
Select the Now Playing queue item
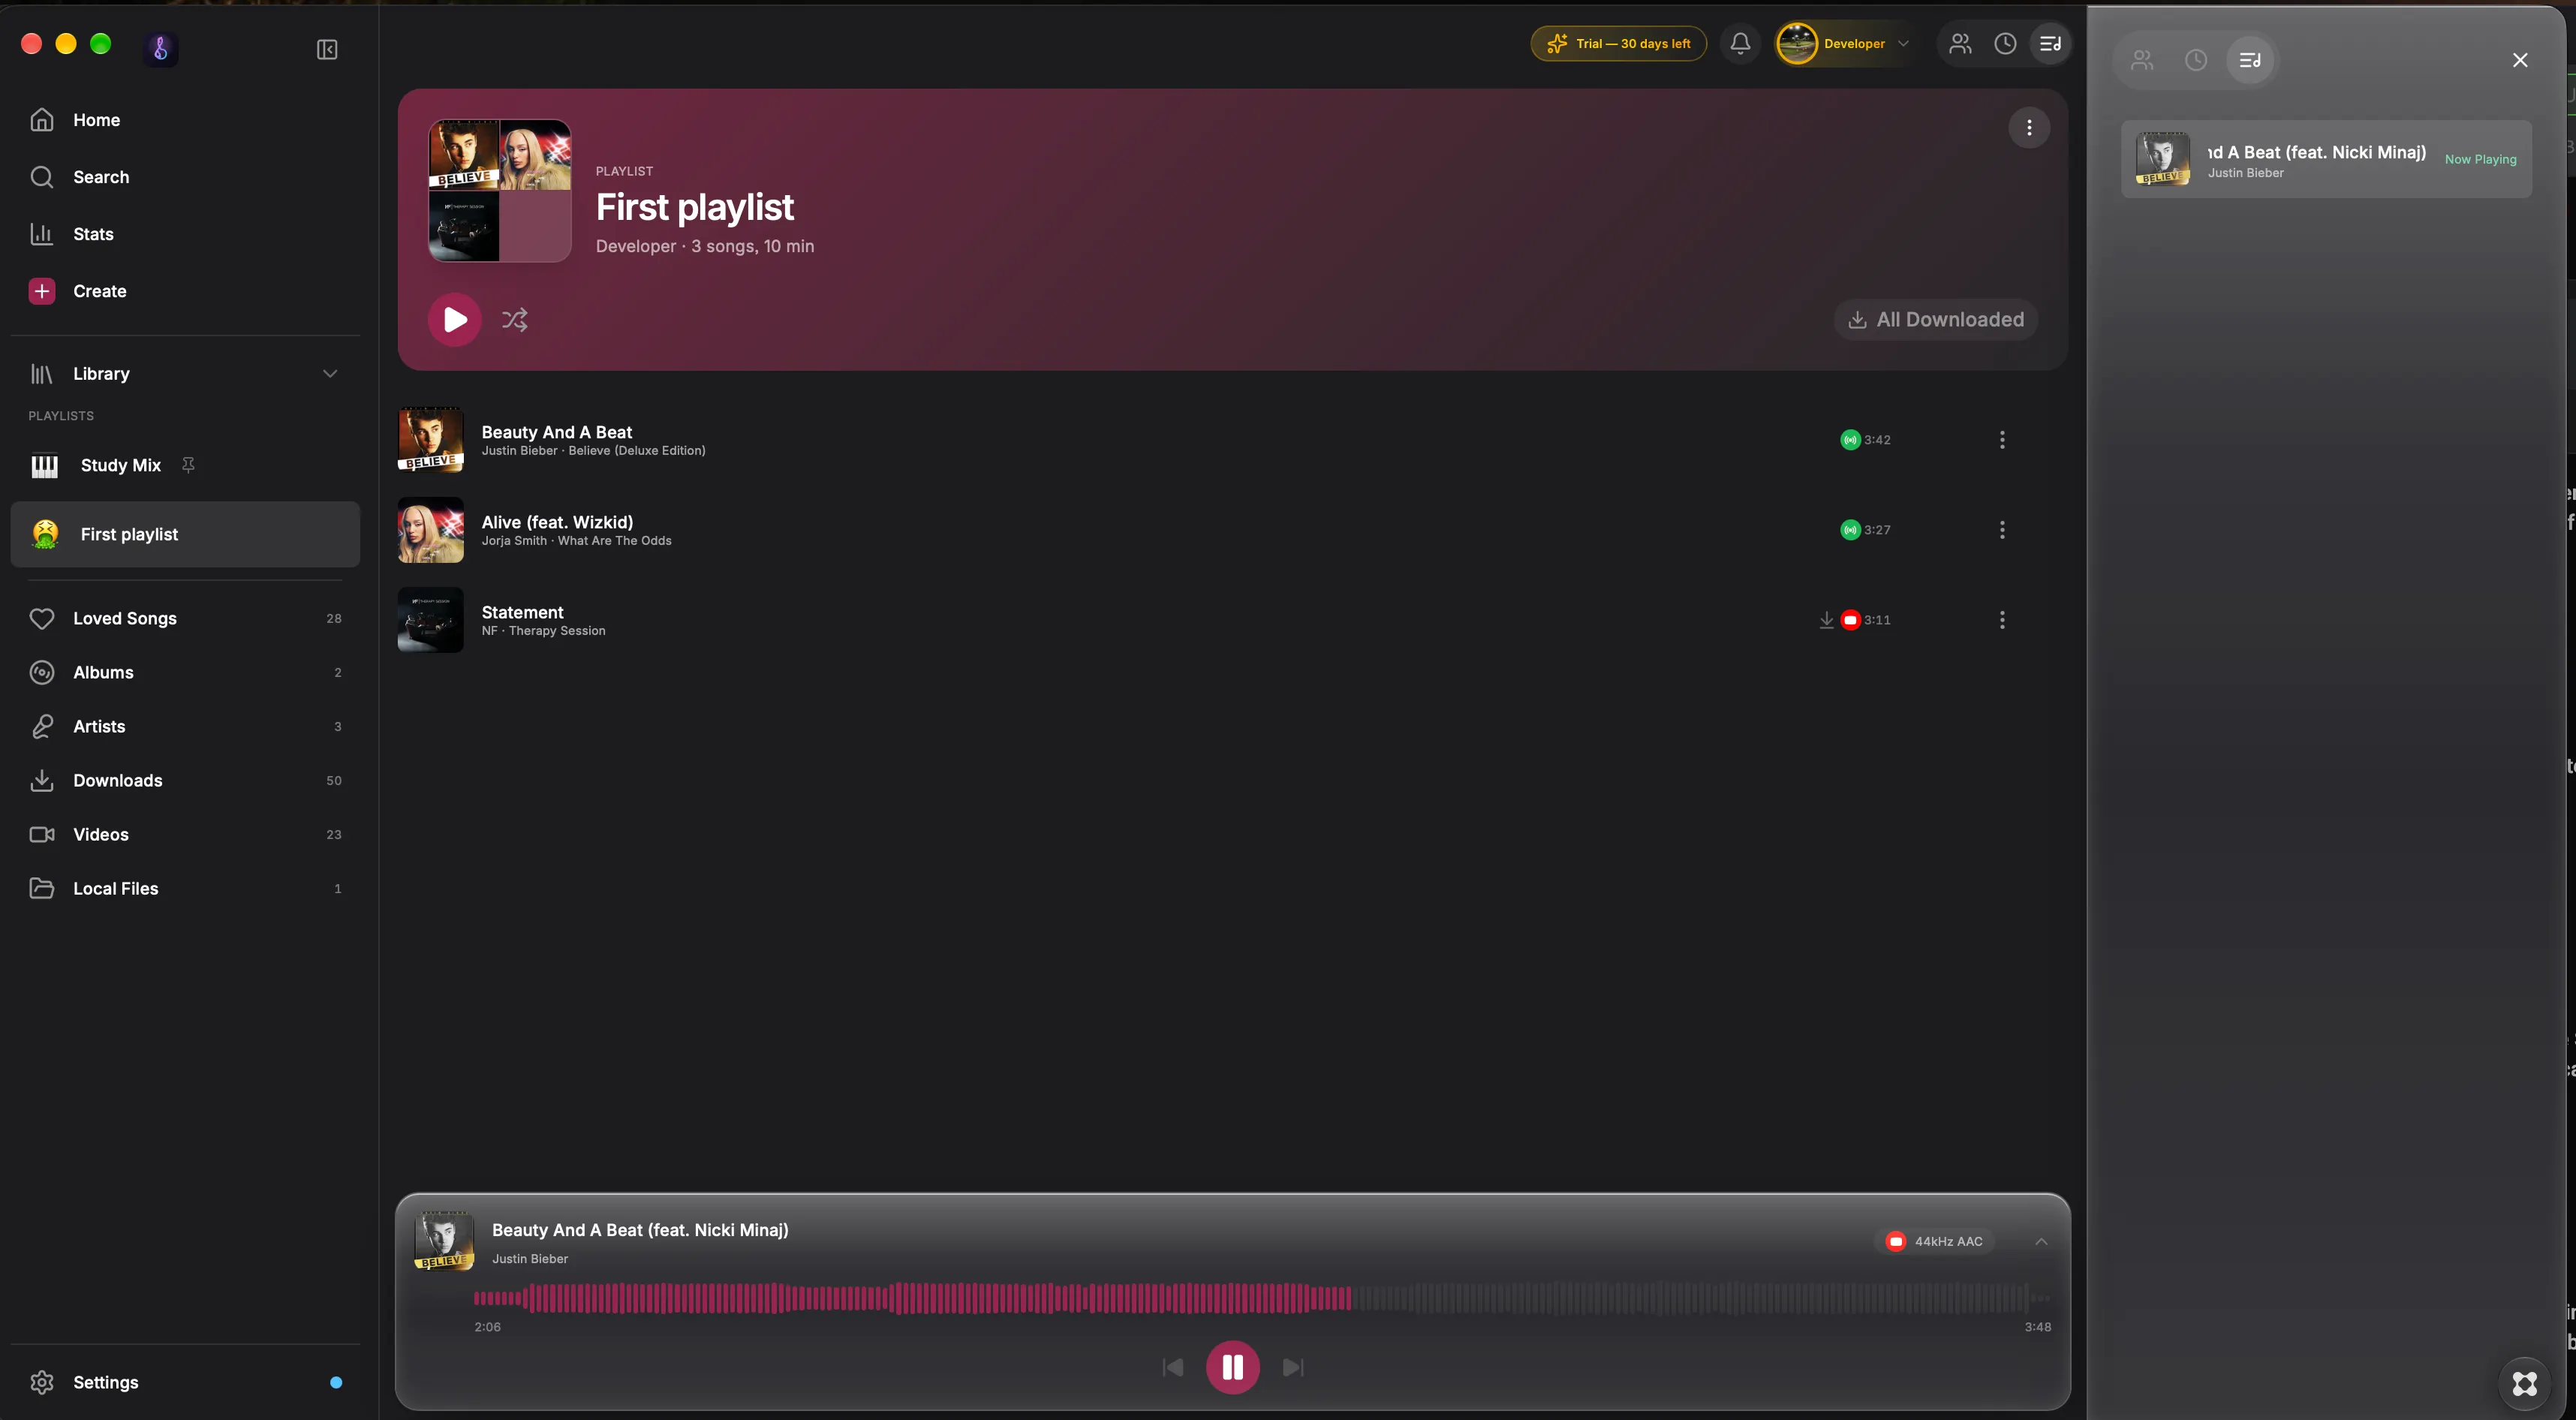(2326, 159)
